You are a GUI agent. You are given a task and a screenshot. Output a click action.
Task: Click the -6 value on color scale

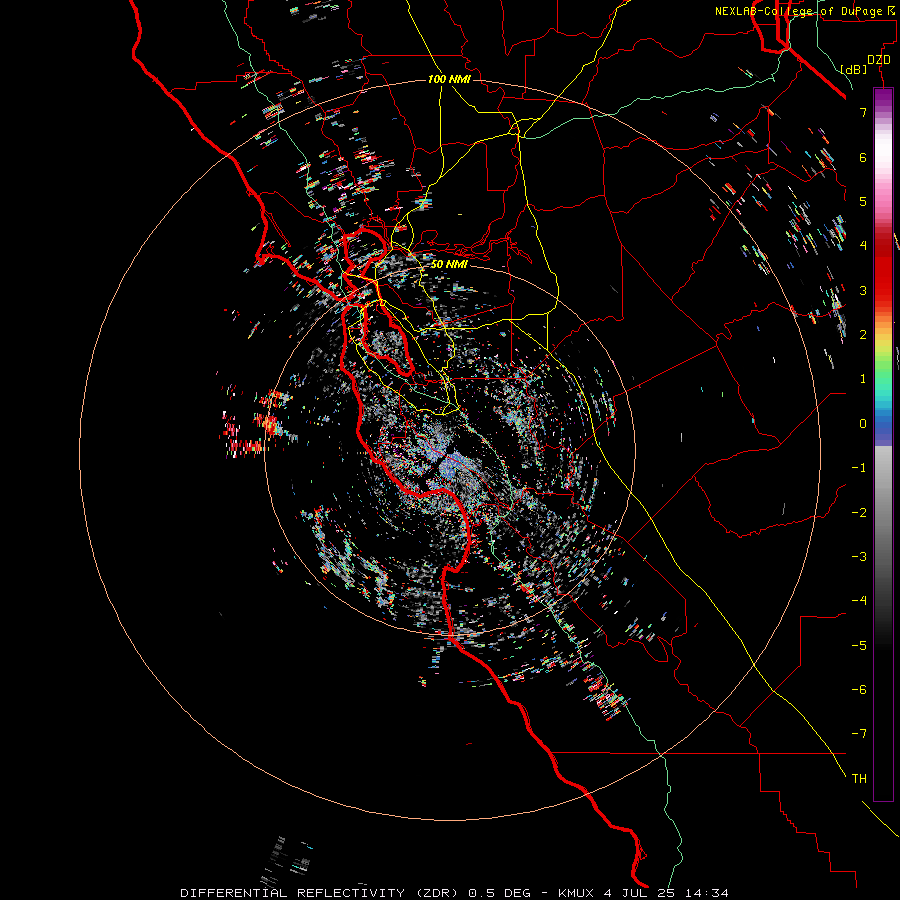[859, 690]
